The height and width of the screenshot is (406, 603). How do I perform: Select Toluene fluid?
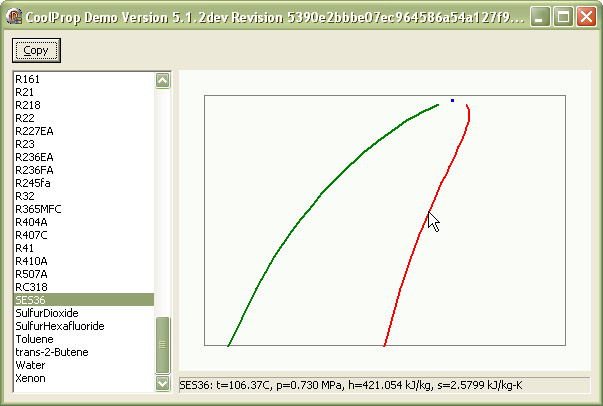pos(33,339)
